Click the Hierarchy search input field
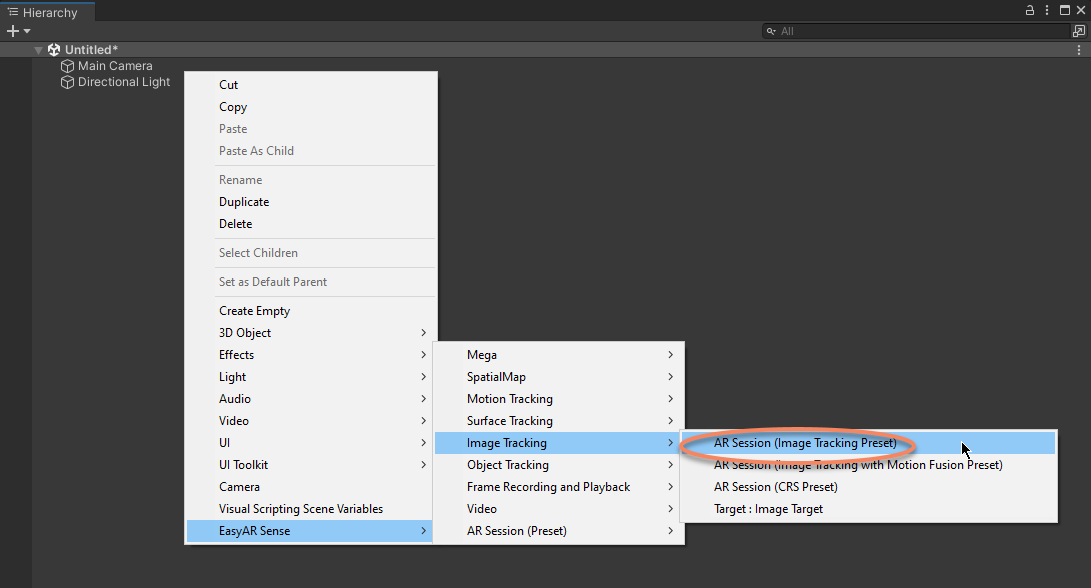The image size is (1091, 588). click(x=920, y=31)
